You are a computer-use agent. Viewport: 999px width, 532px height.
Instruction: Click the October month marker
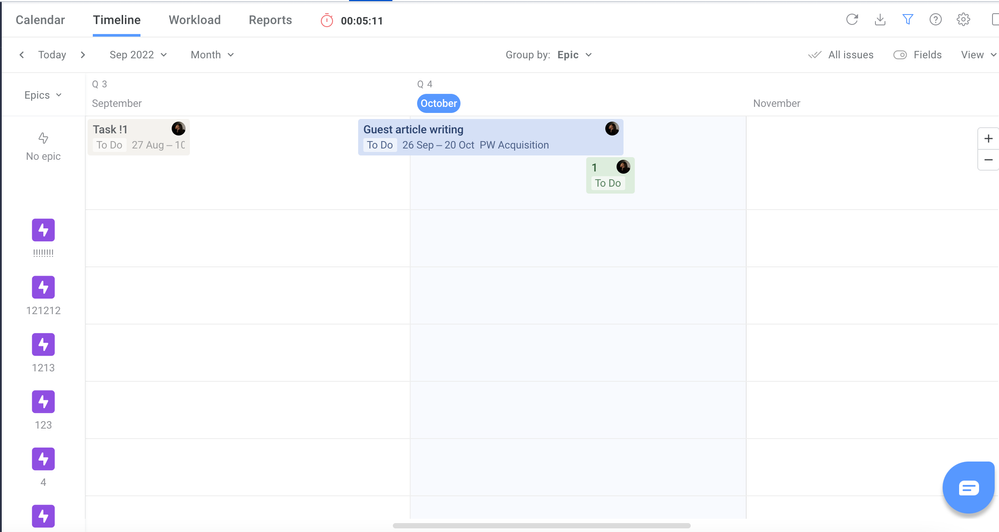[438, 103]
